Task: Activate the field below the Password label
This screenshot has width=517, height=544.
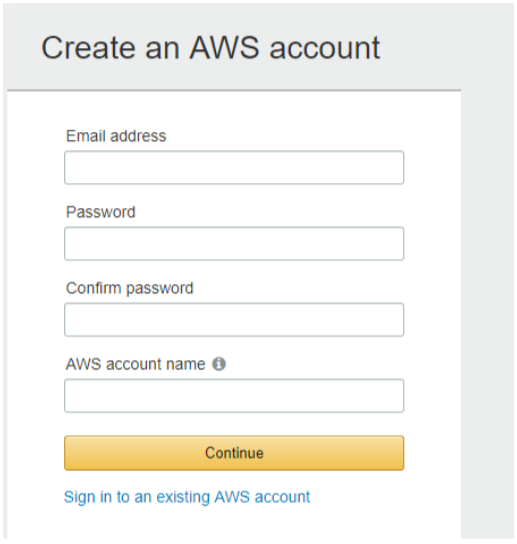Action: (x=234, y=243)
